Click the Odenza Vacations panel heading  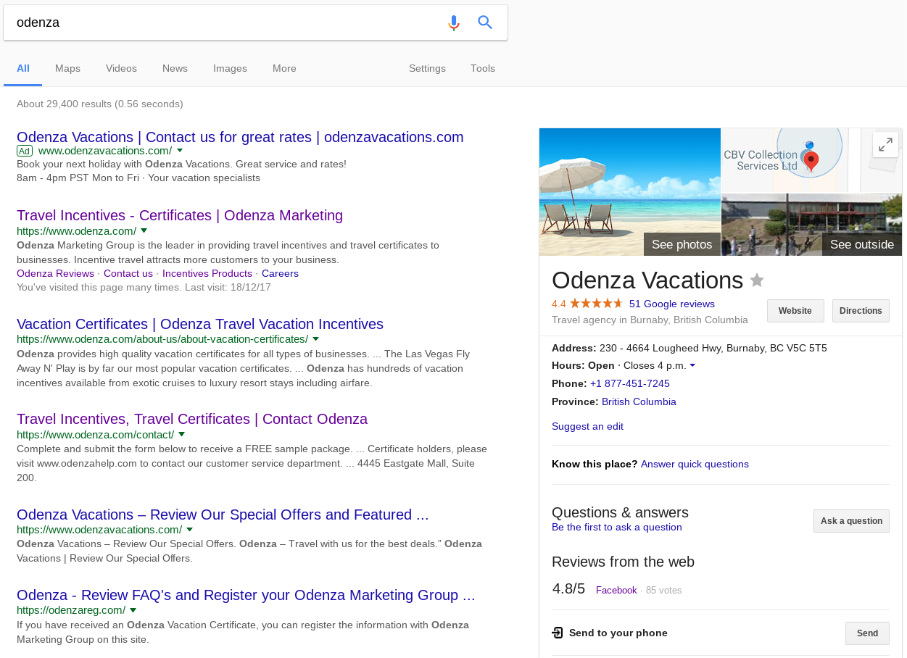click(647, 280)
